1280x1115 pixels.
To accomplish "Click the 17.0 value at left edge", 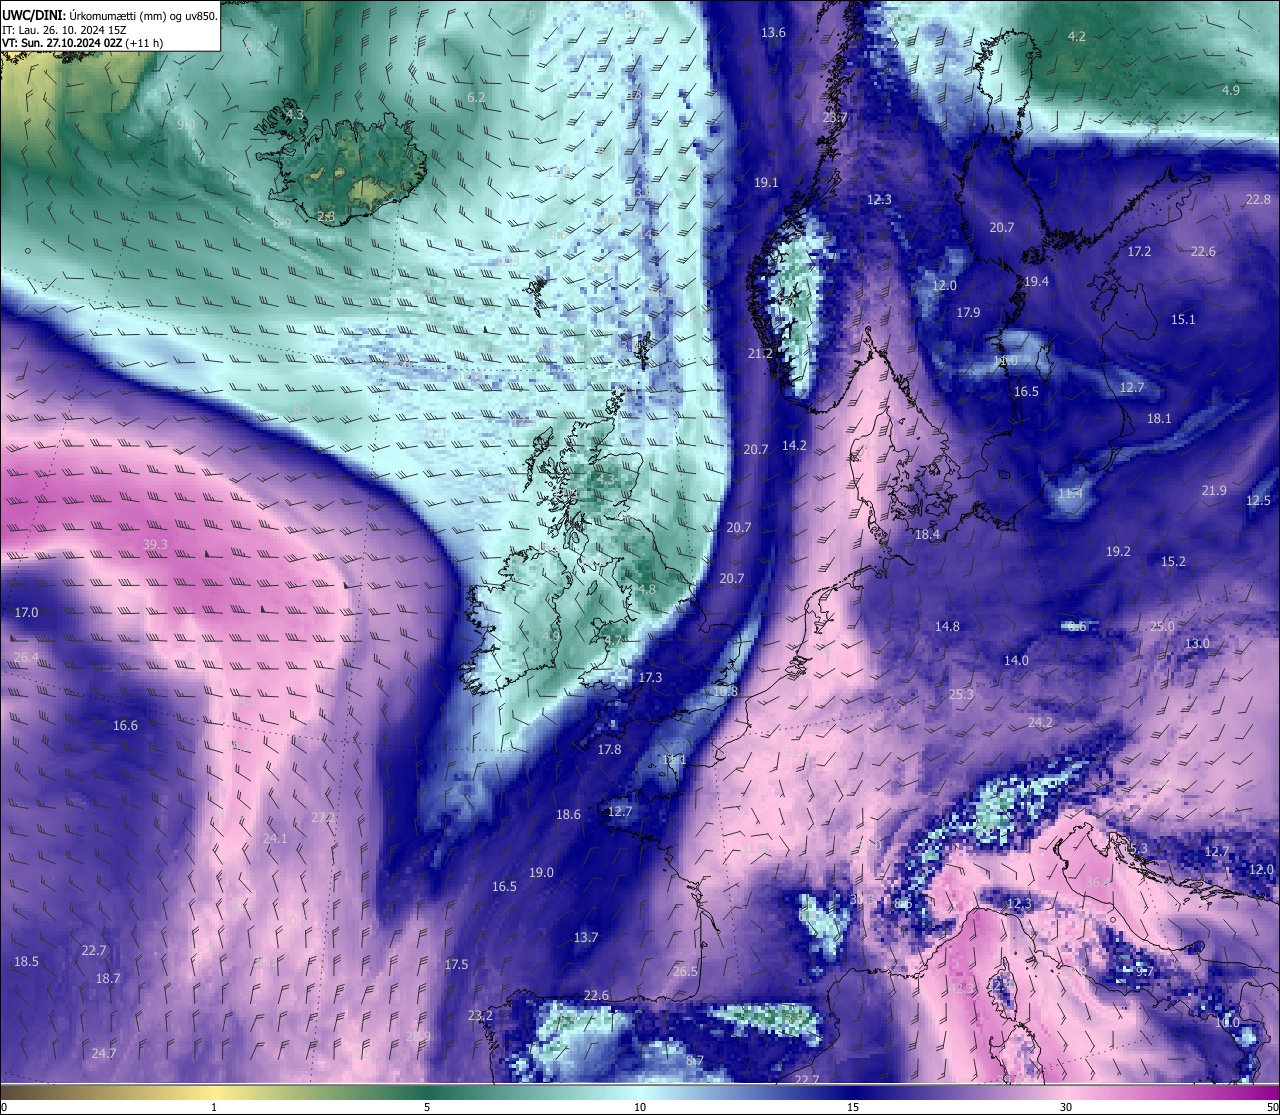I will pos(26,612).
